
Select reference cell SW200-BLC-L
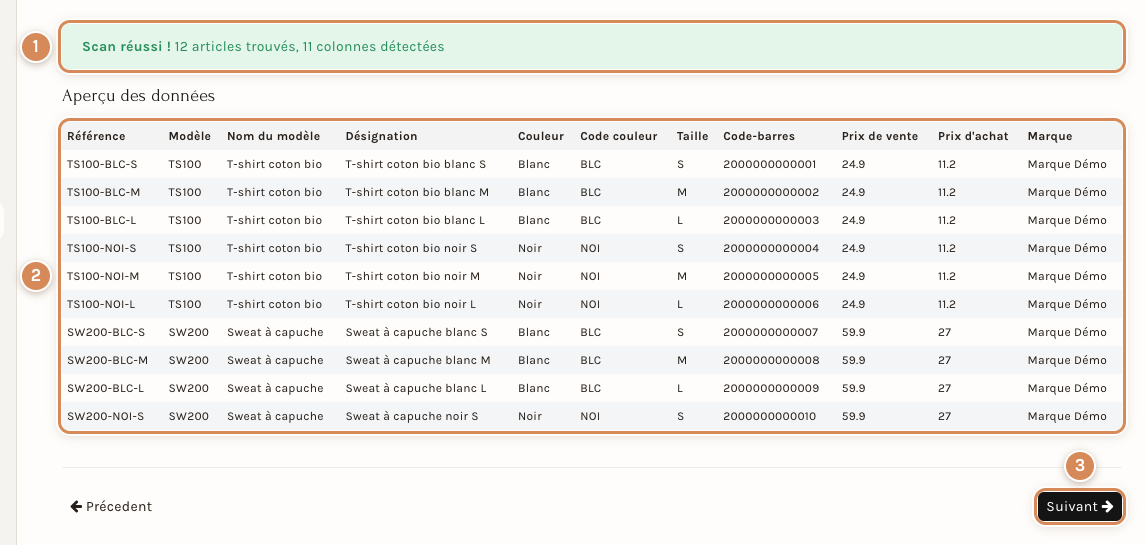coord(105,388)
